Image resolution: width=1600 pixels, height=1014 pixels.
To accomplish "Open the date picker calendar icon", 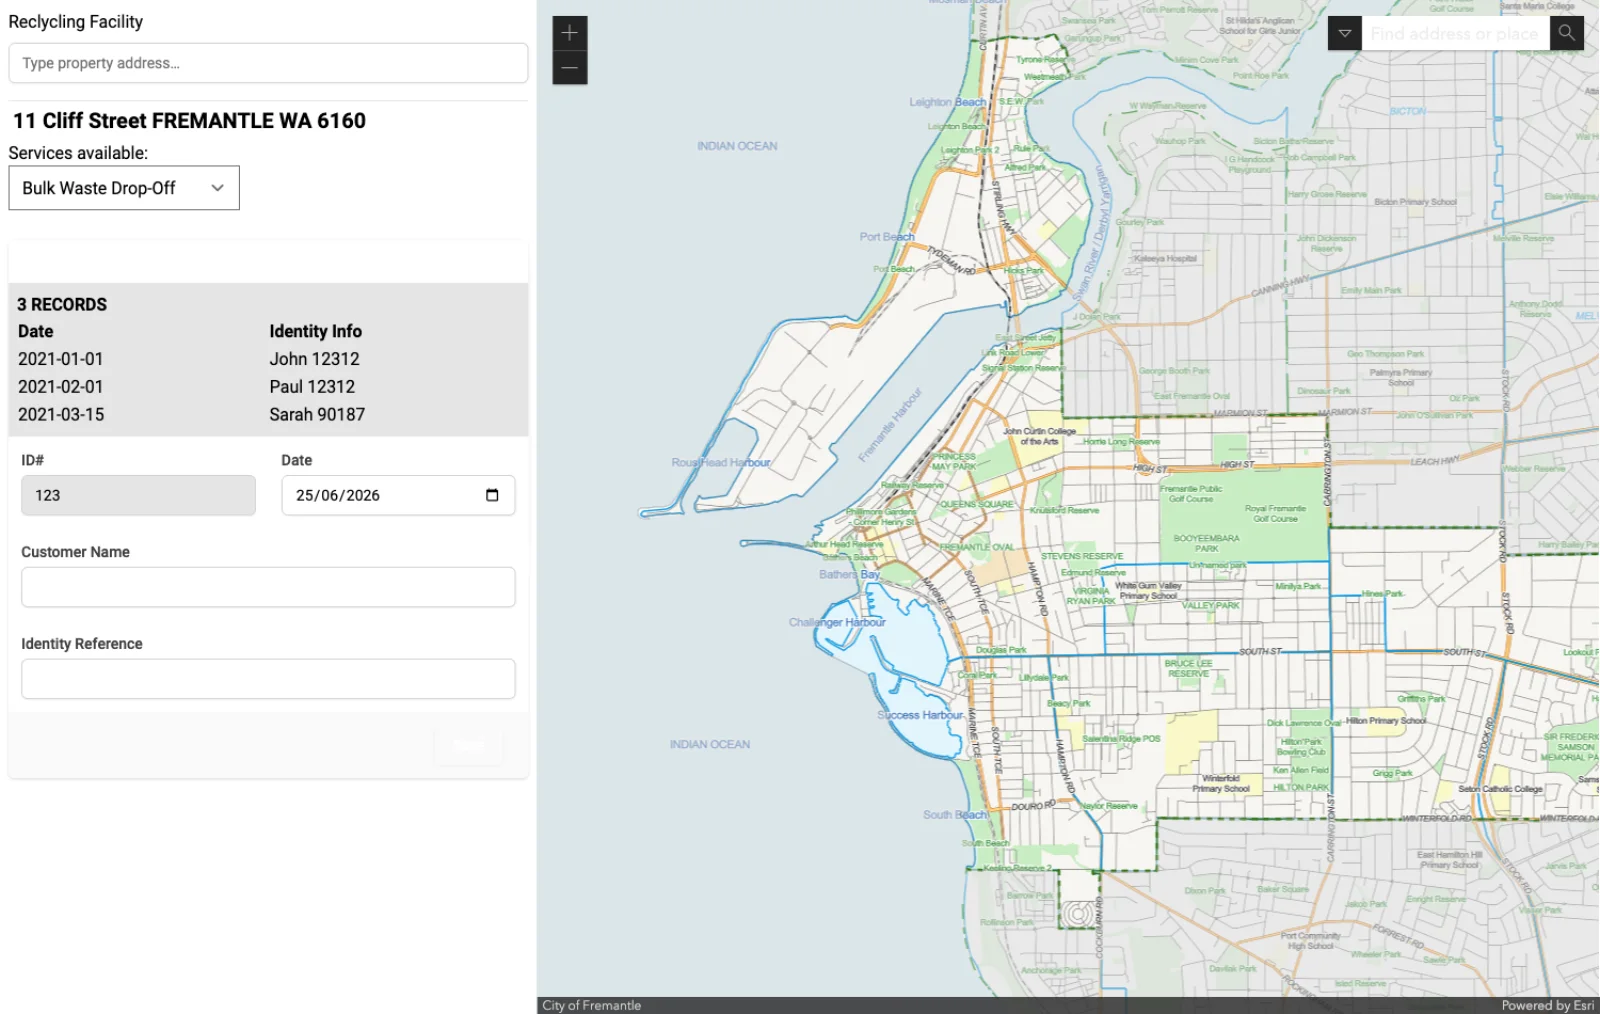I will pyautogui.click(x=492, y=495).
